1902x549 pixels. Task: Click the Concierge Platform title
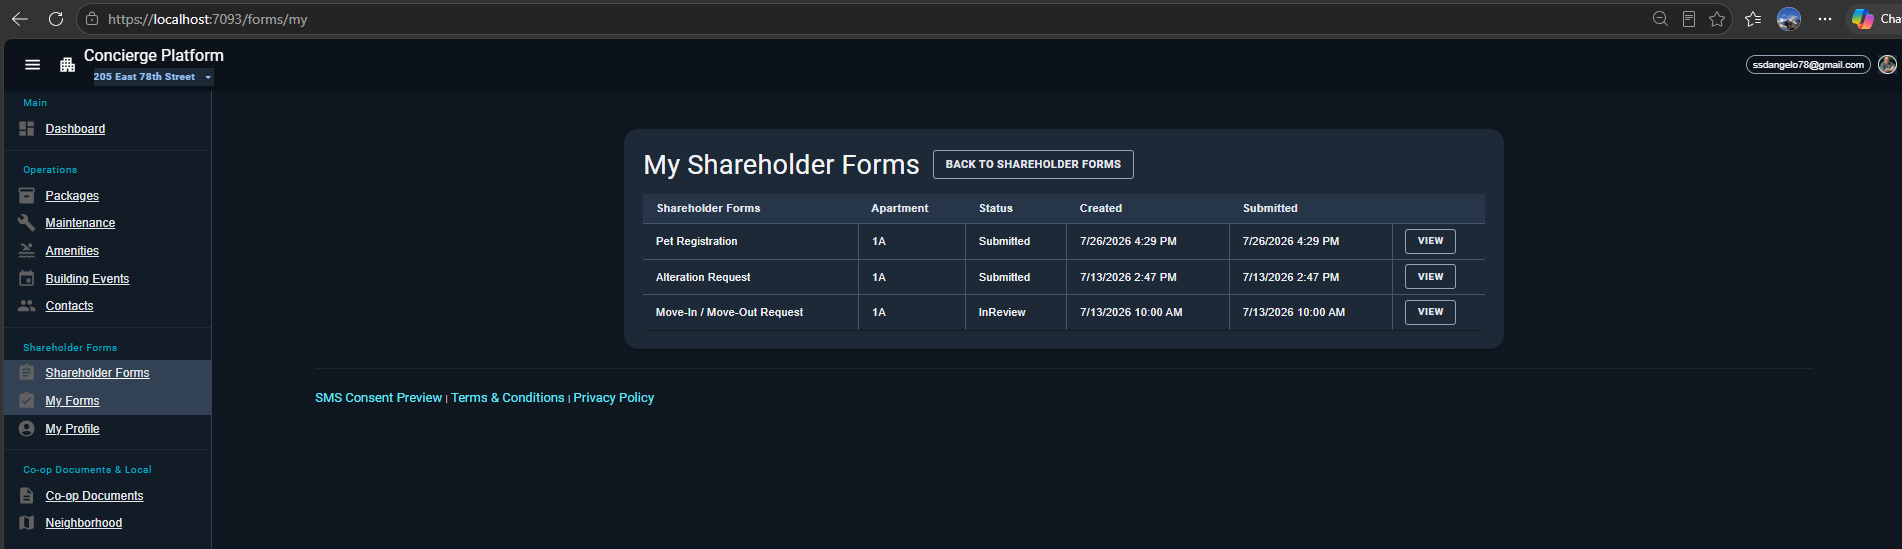click(x=154, y=56)
